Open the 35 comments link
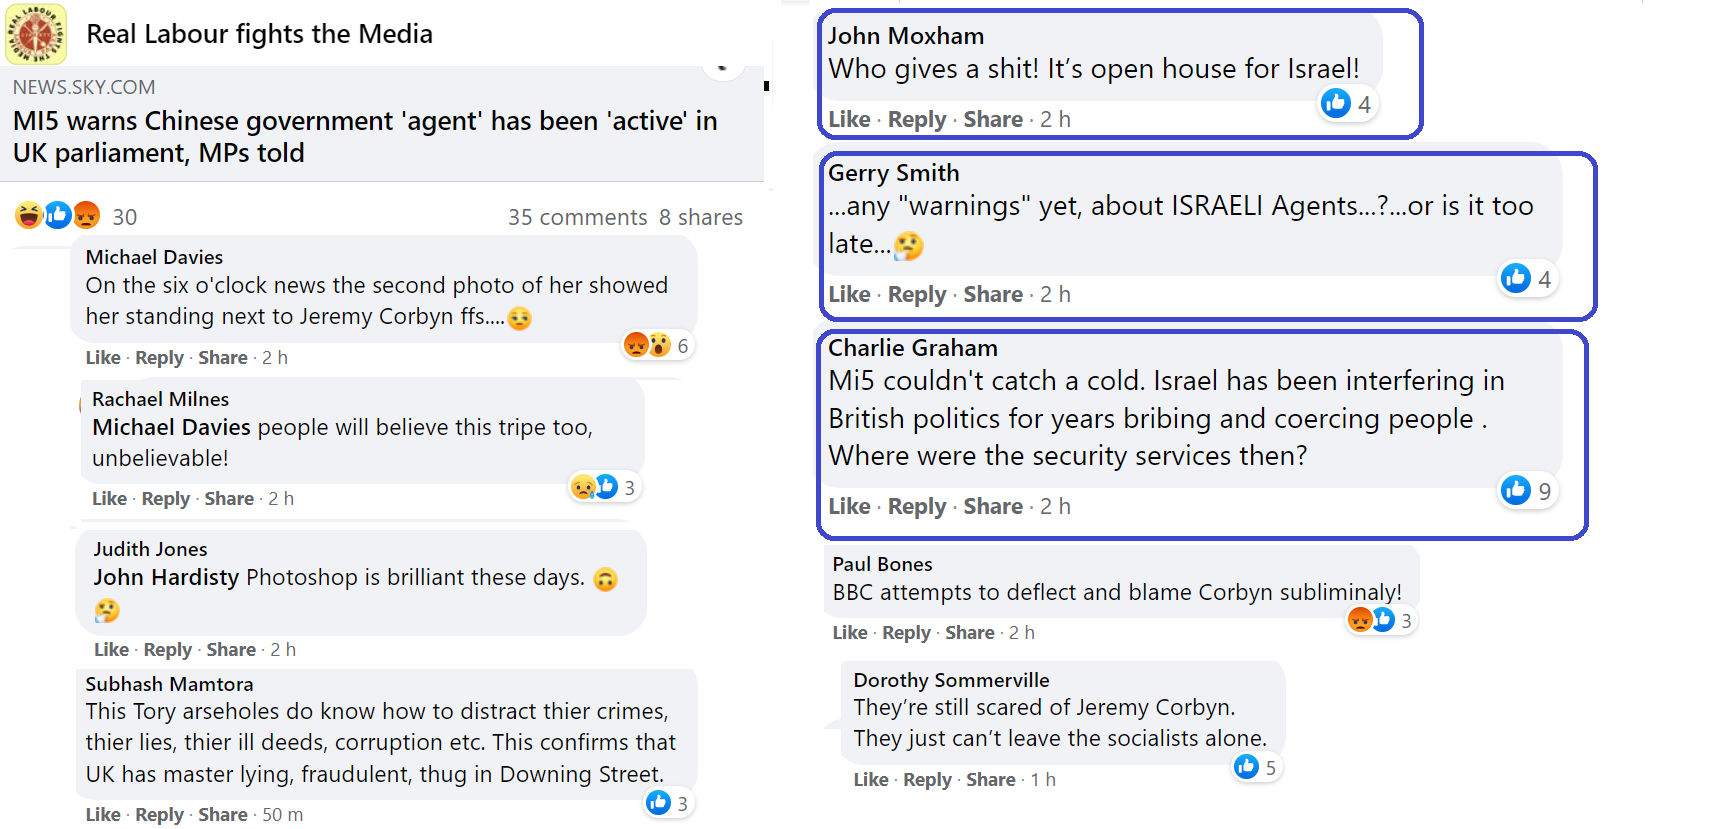Image resolution: width=1718 pixels, height=829 pixels. point(577,217)
